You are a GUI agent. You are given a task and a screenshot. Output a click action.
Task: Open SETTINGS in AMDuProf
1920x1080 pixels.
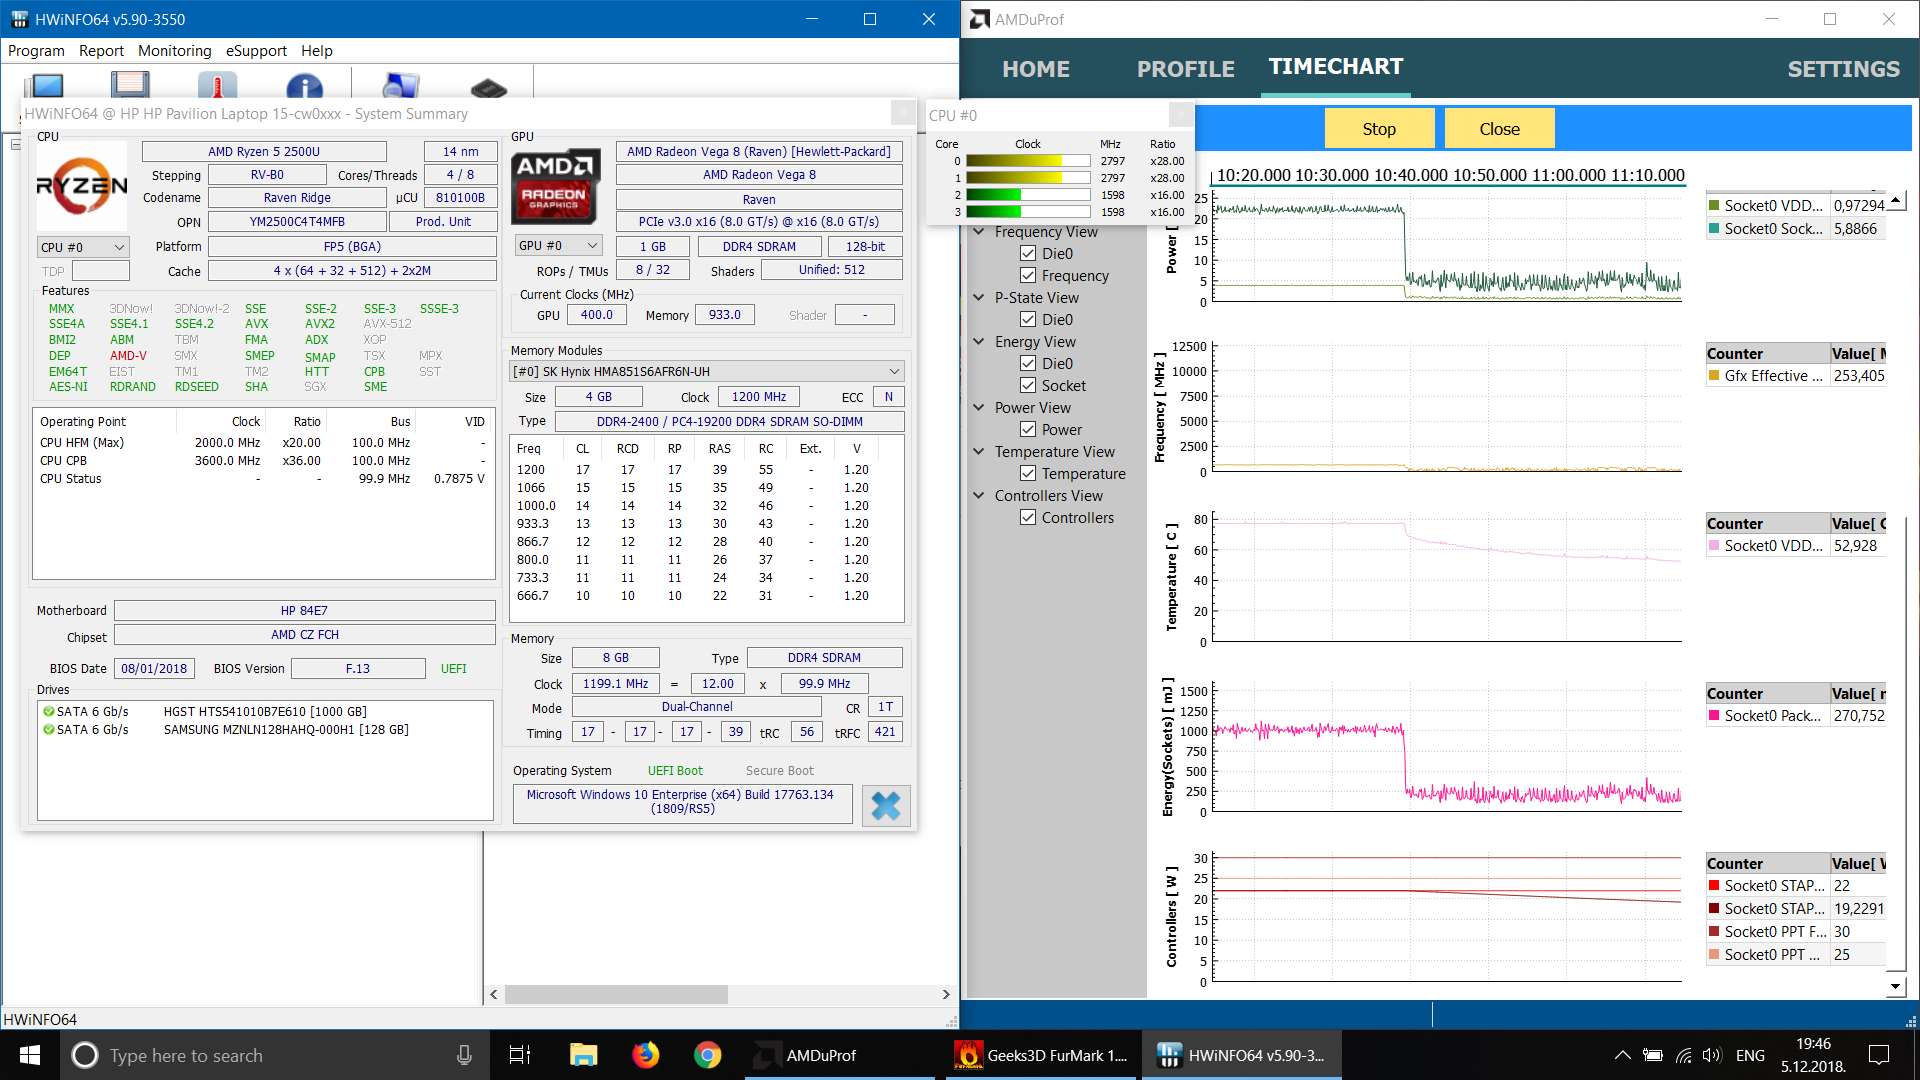[x=1843, y=69]
